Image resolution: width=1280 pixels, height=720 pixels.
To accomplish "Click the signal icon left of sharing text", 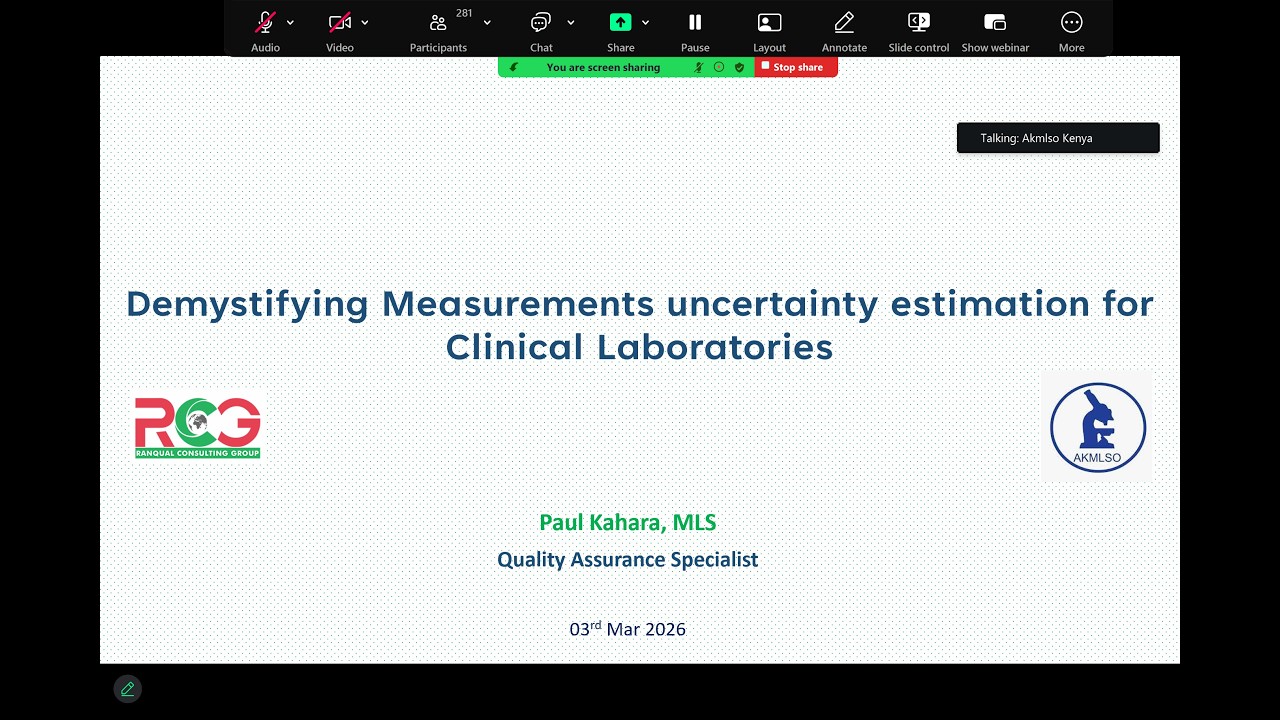I will [x=514, y=67].
